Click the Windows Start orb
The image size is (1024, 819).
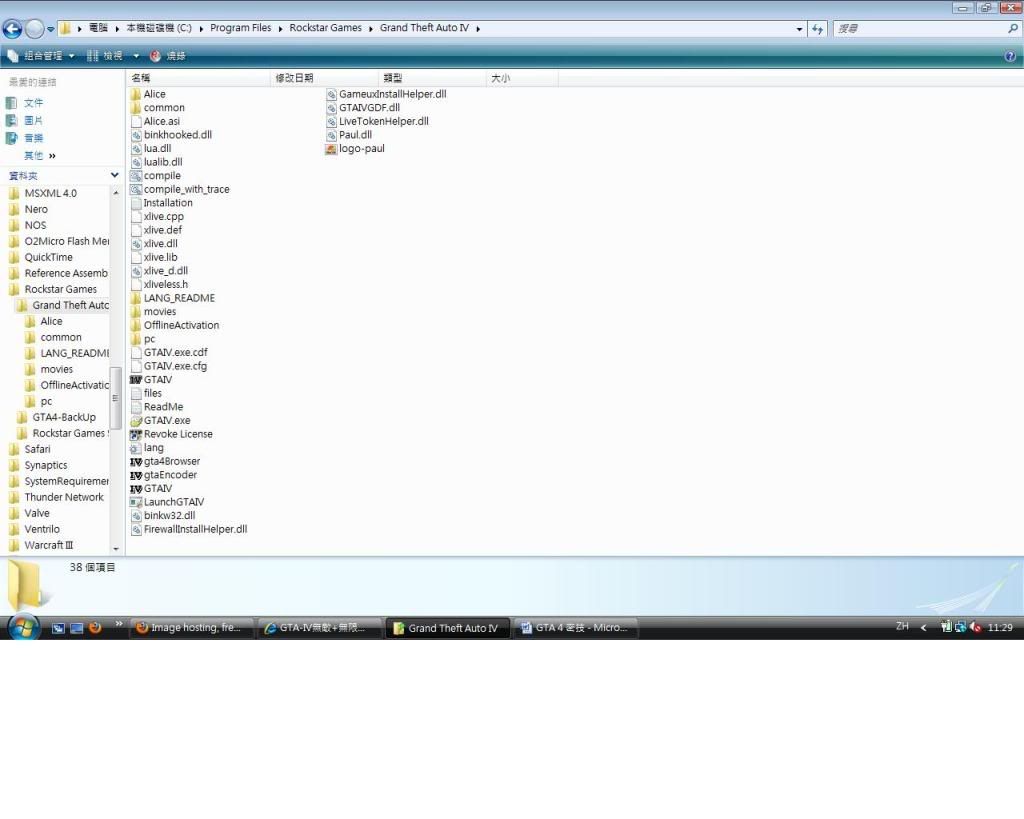(x=23, y=627)
